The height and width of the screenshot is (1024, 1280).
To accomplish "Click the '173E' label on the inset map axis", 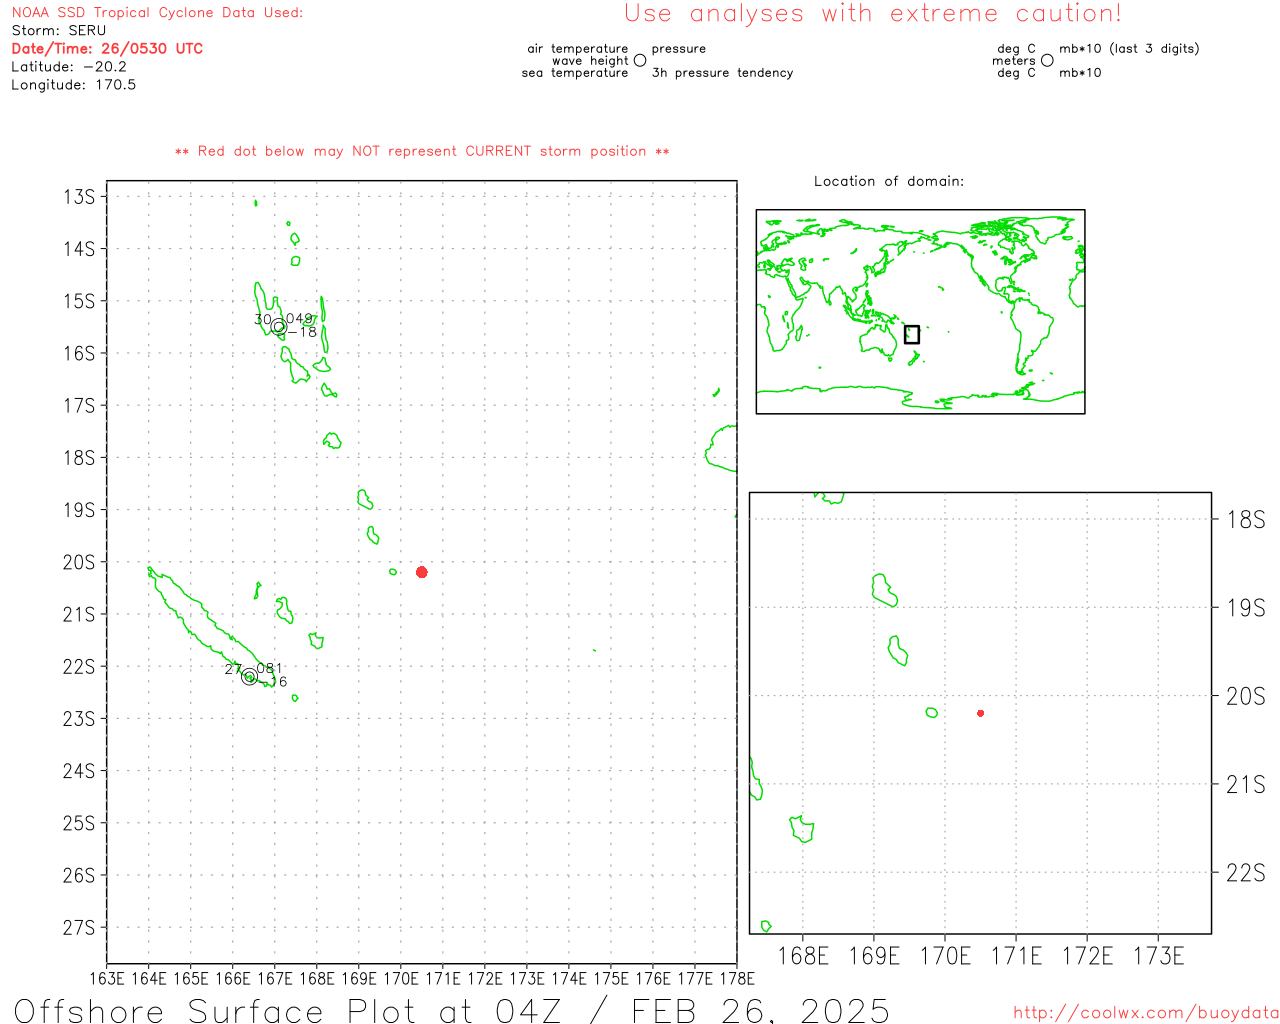I will point(1158,956).
